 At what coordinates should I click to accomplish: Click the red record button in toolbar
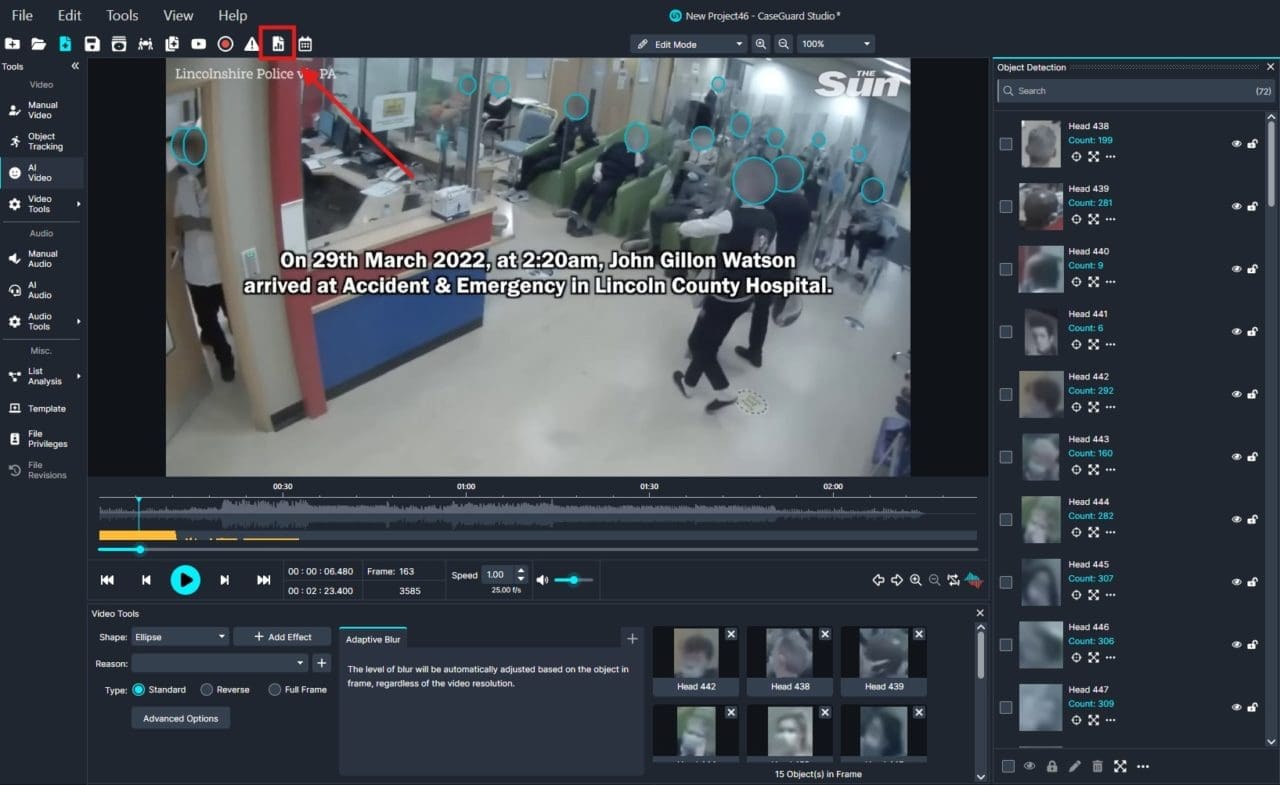[225, 44]
